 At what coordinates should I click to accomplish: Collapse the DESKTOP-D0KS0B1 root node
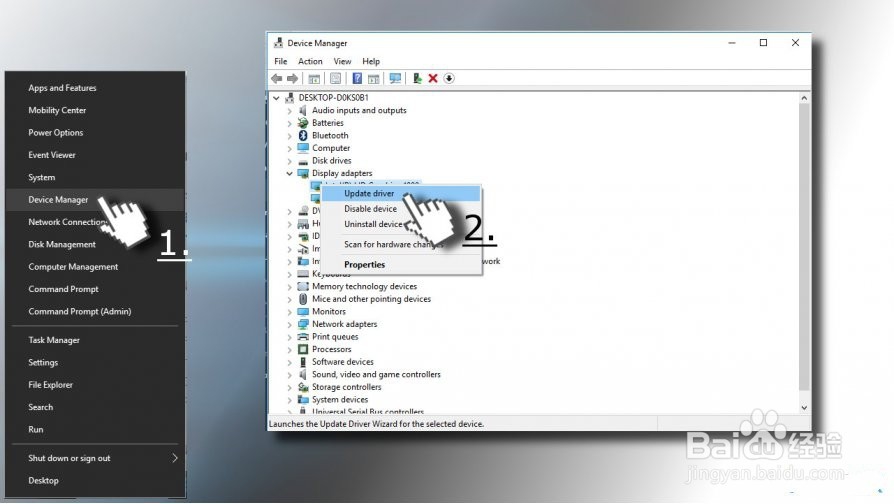coord(277,98)
